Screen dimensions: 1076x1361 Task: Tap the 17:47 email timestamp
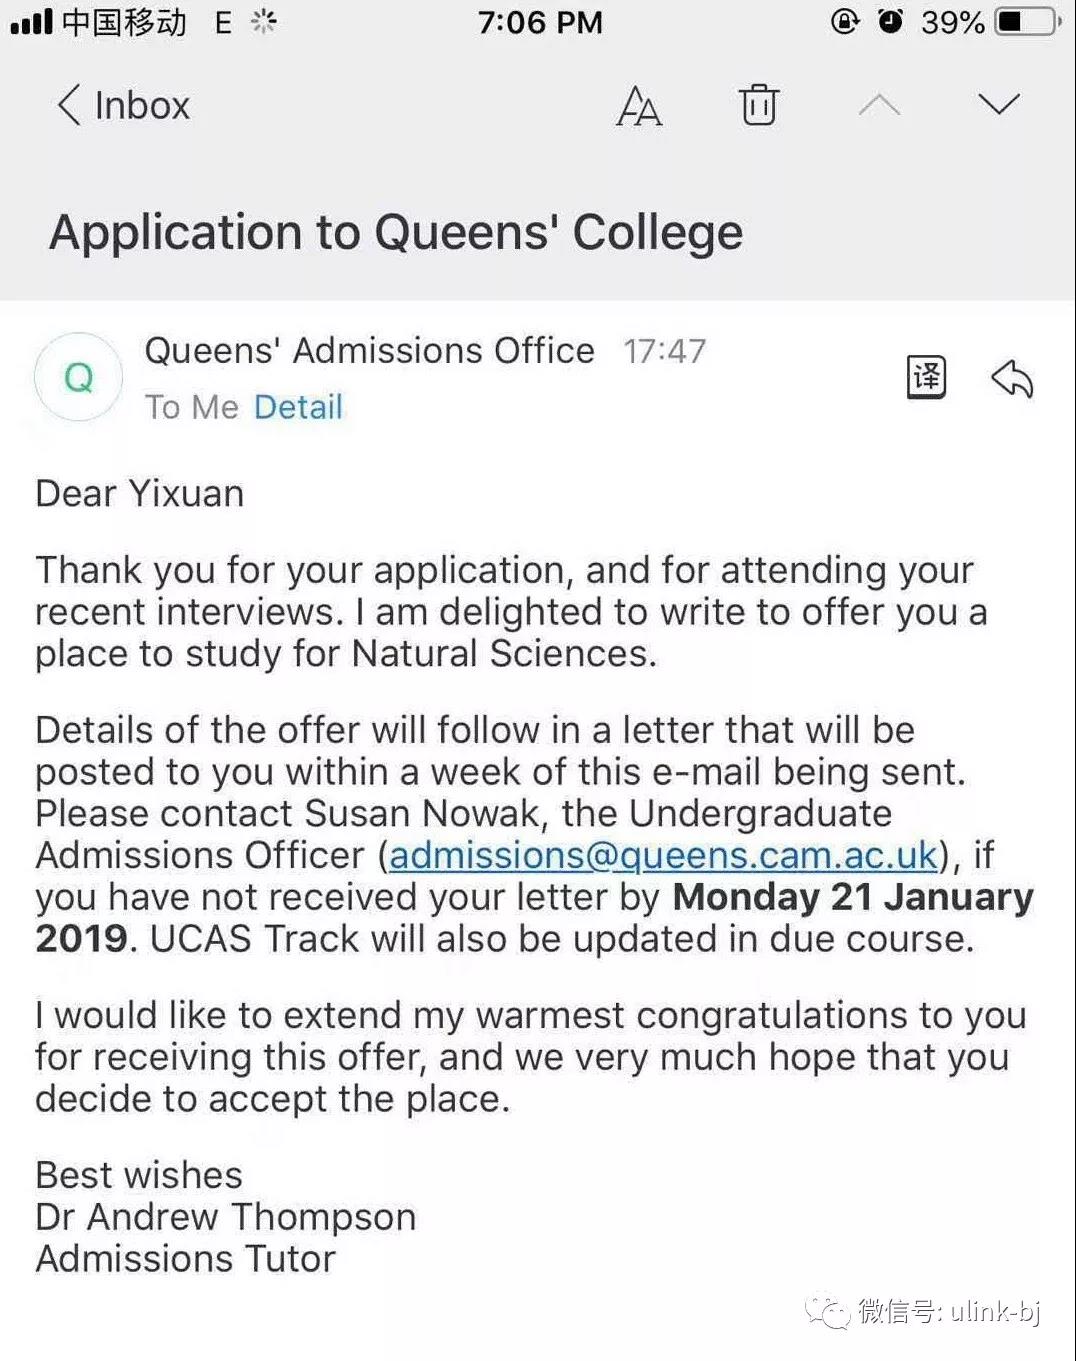(x=664, y=351)
